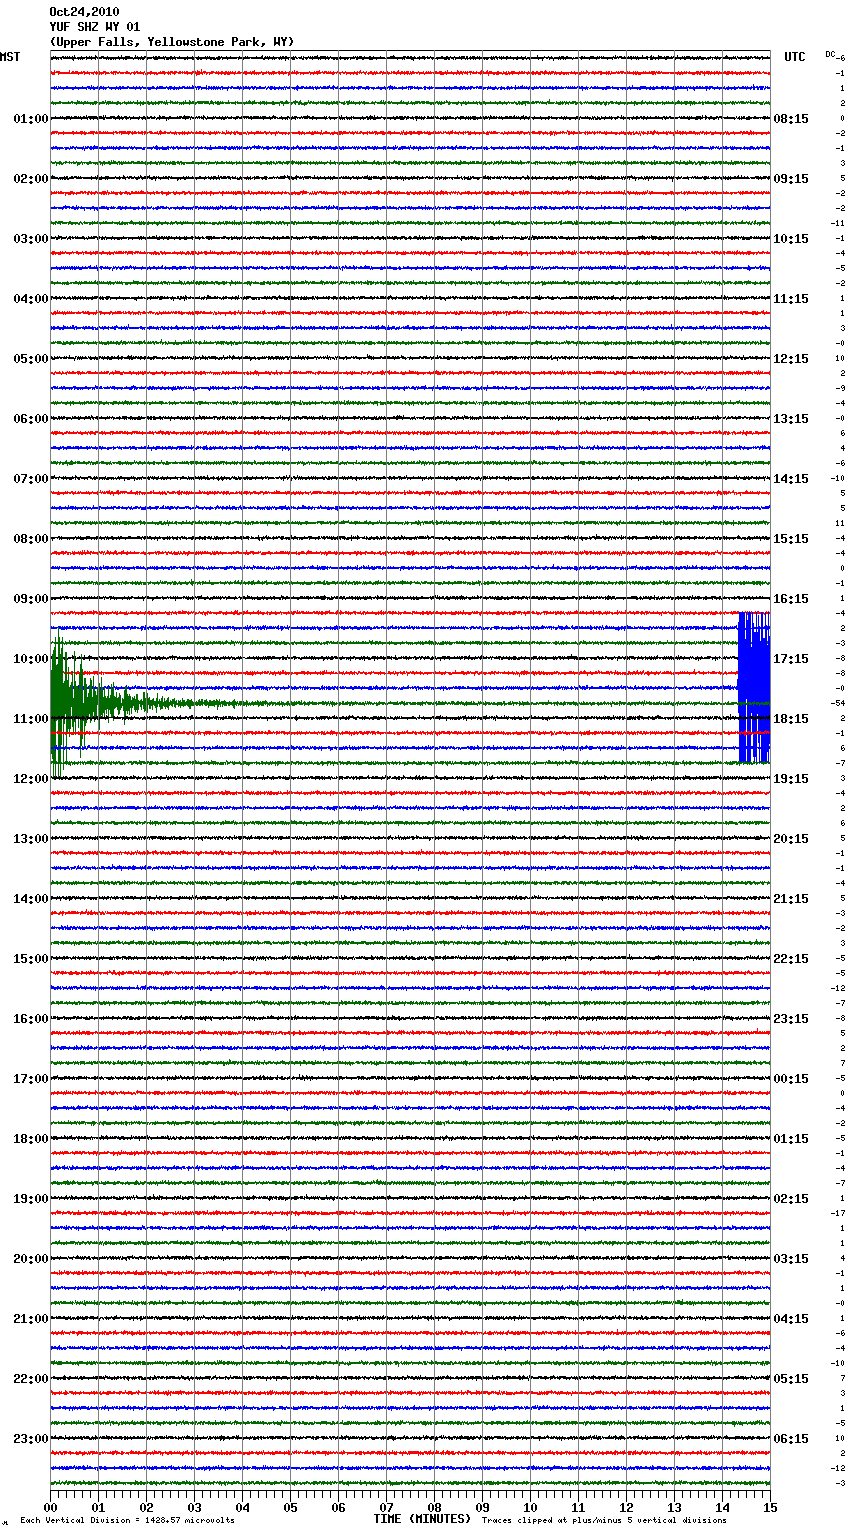Click the clipped blue signal burst near minute 14

(x=754, y=688)
